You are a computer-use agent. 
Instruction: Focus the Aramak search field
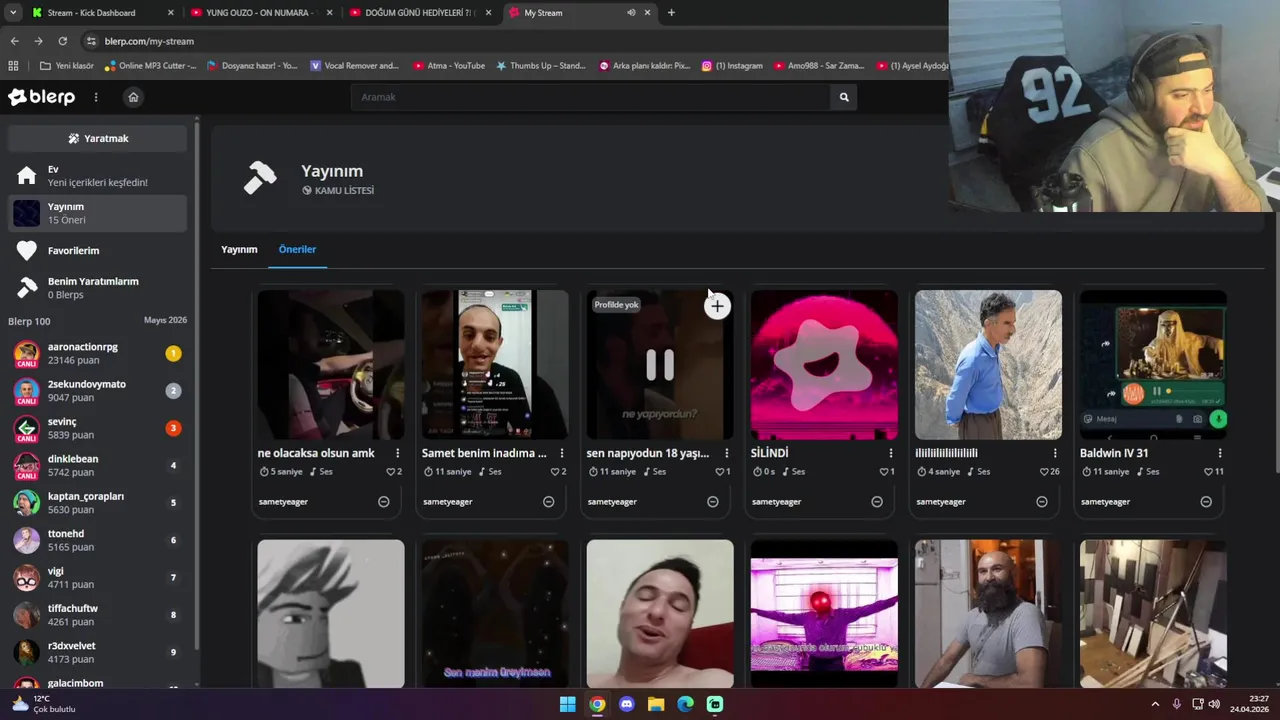590,97
